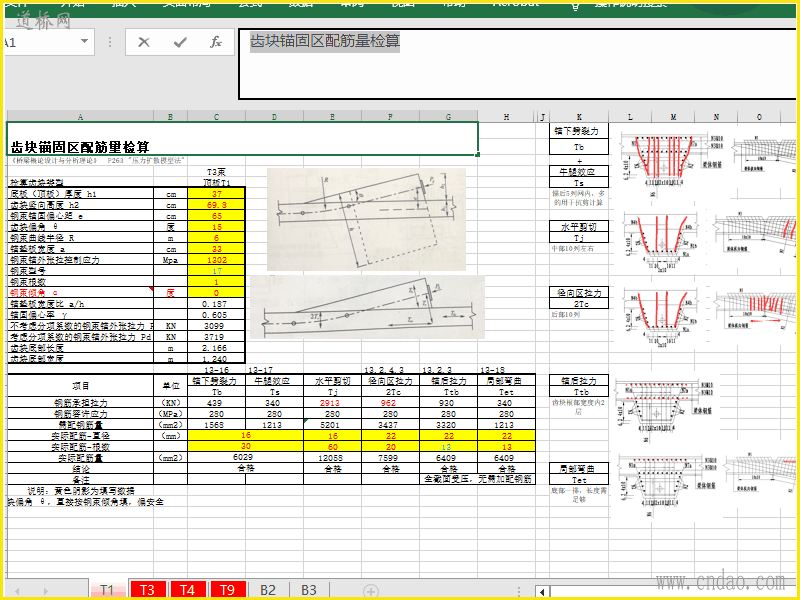The width and height of the screenshot is (800, 600).
Task: Select note cell '说明：黄色阴影为填写数据'
Action: click(x=80, y=491)
